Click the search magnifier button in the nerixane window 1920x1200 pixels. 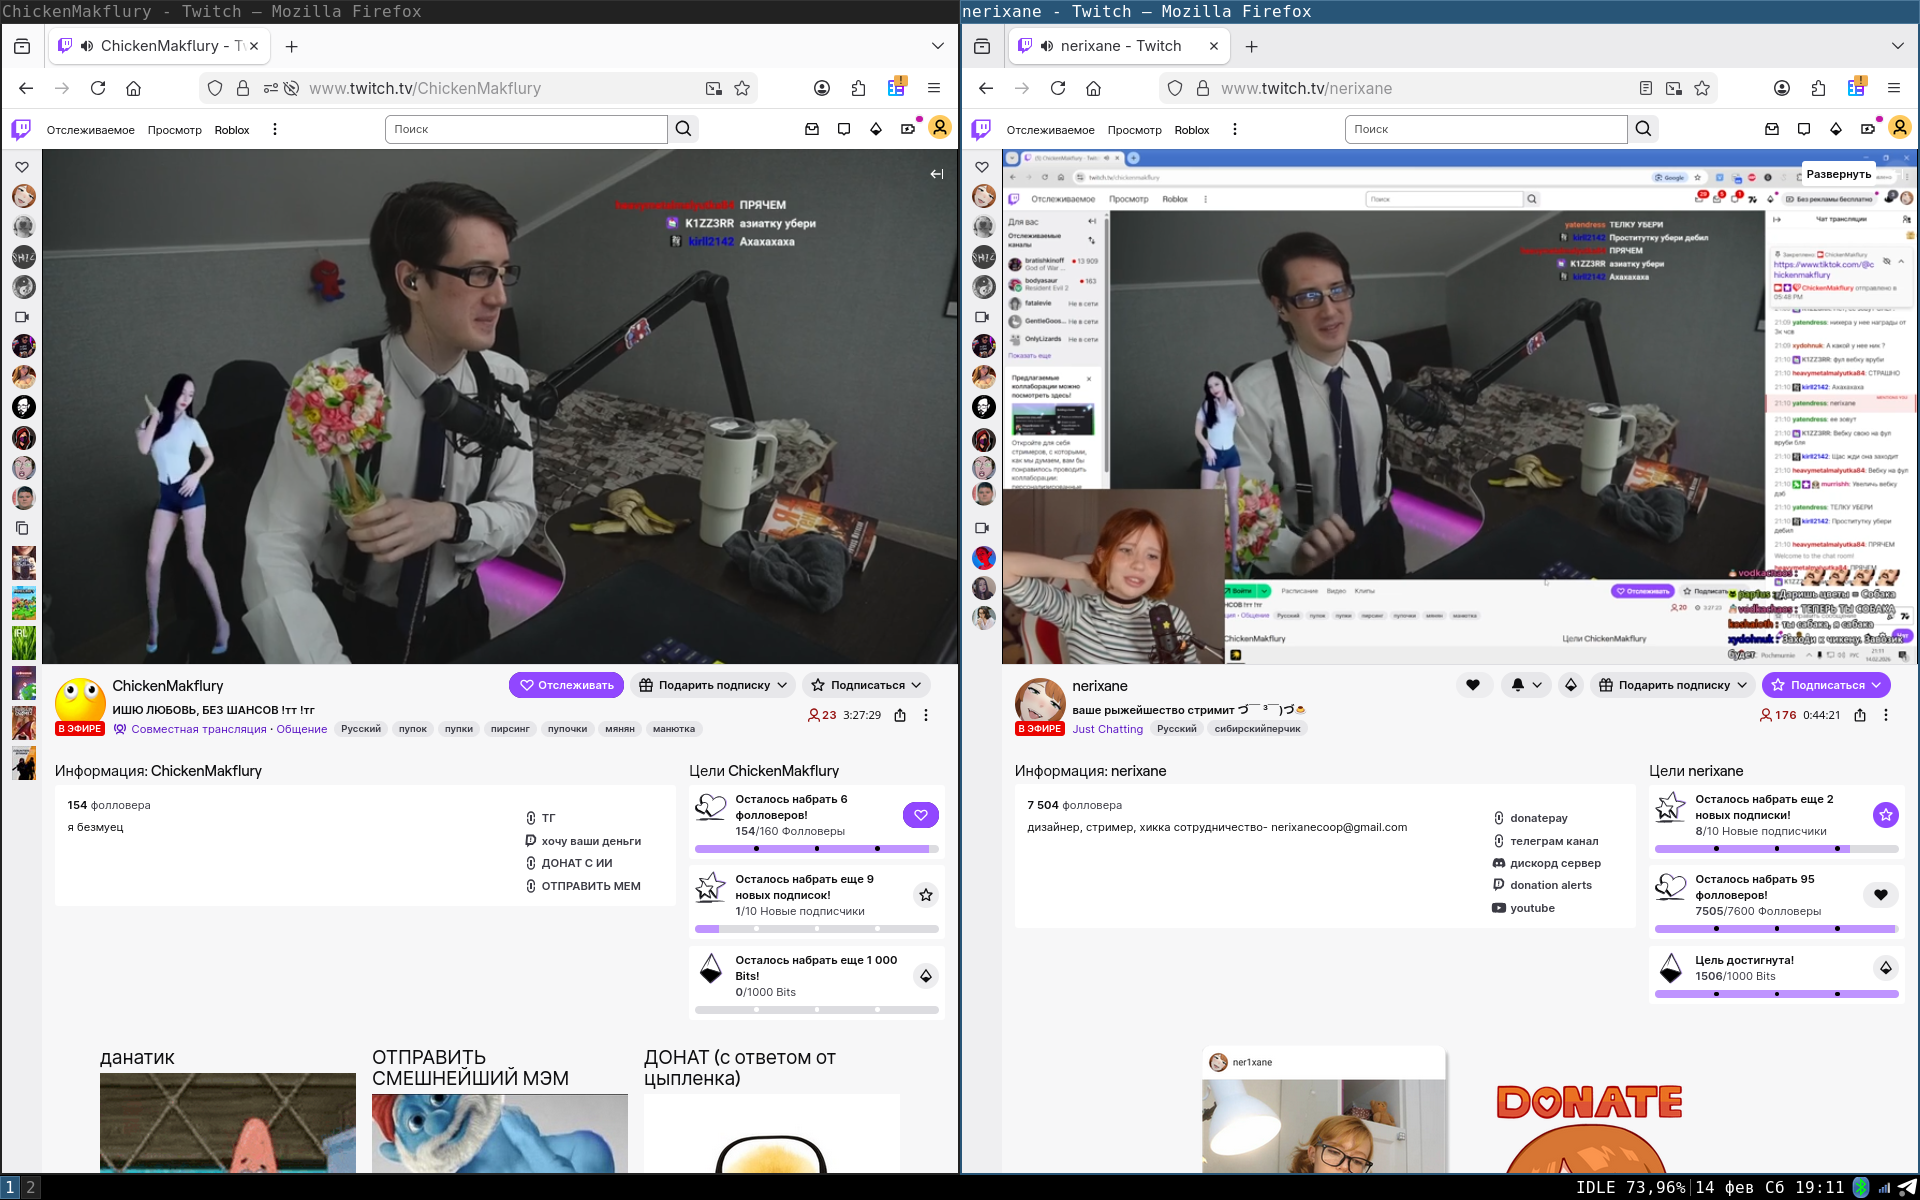(x=1643, y=129)
